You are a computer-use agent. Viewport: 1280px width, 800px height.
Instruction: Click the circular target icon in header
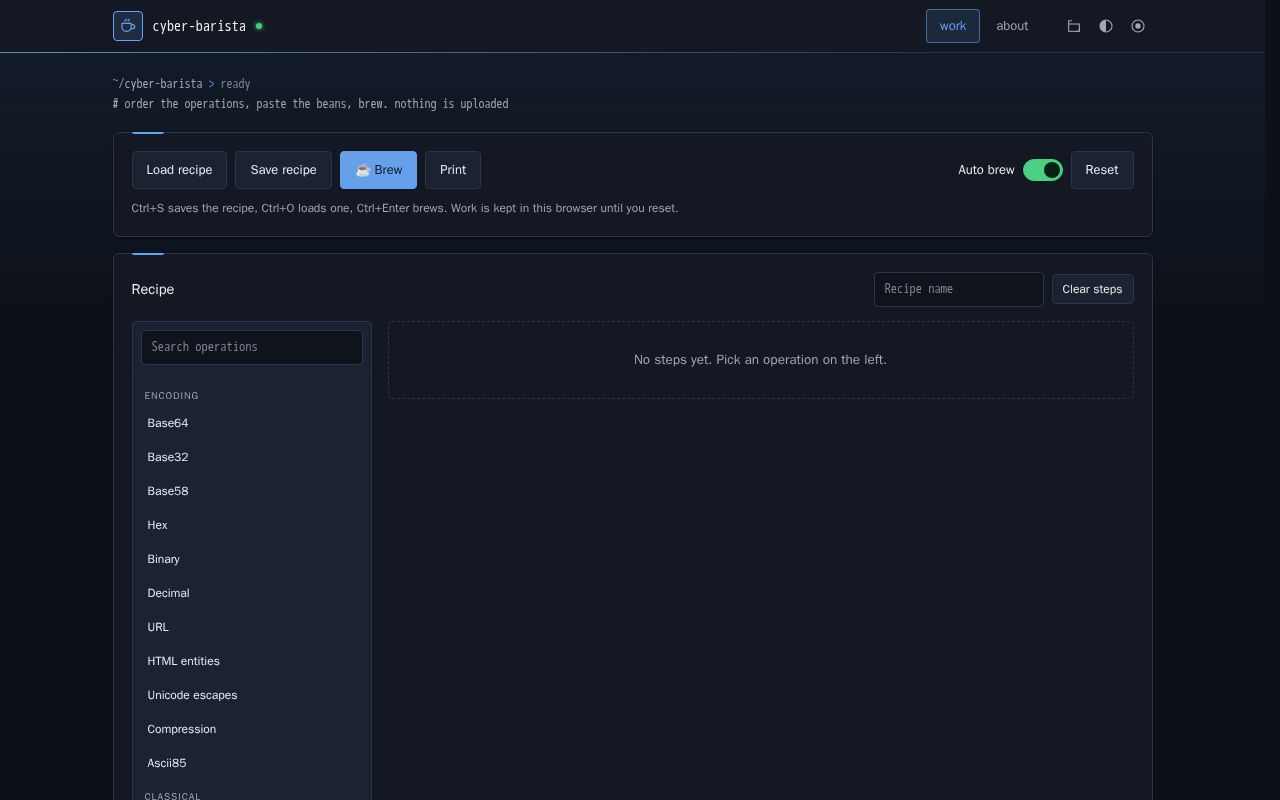(1138, 26)
